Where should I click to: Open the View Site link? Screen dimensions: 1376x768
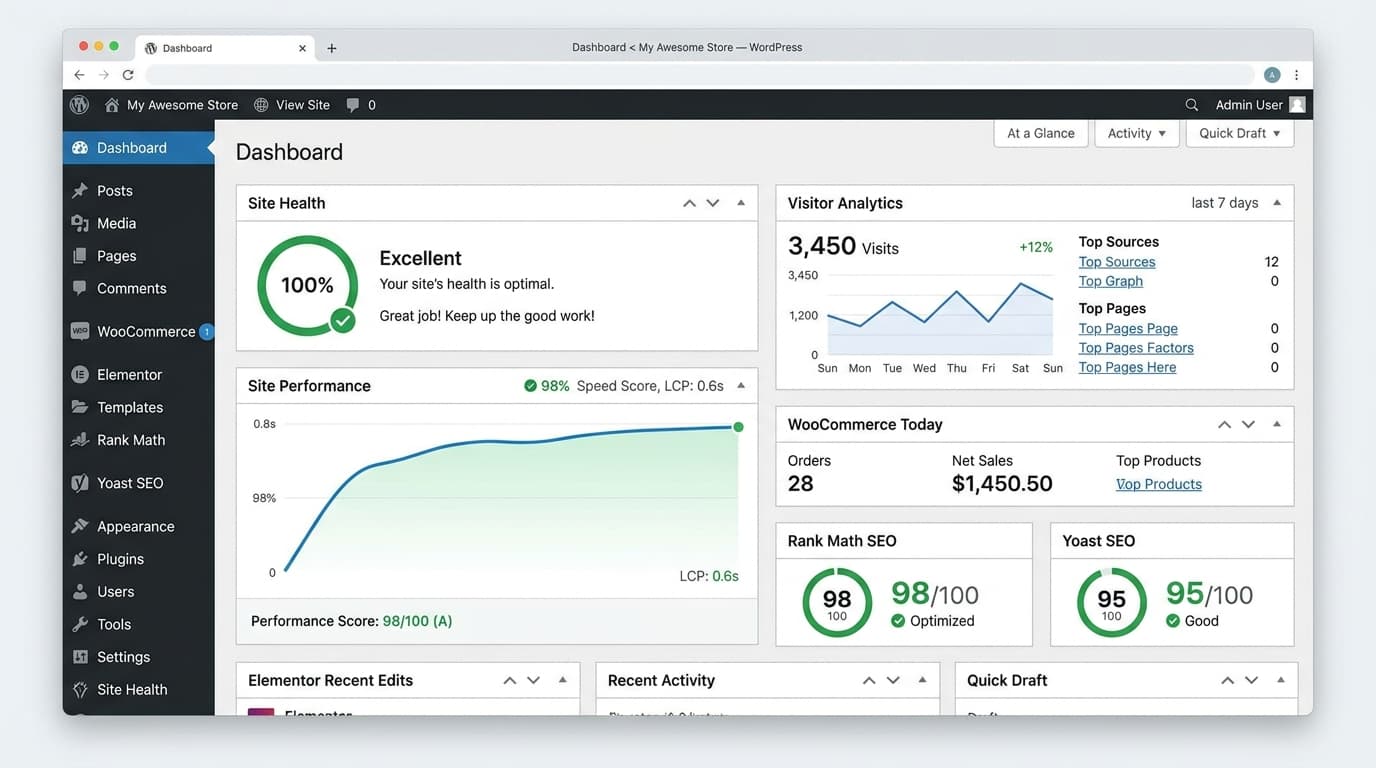pyautogui.click(x=292, y=105)
